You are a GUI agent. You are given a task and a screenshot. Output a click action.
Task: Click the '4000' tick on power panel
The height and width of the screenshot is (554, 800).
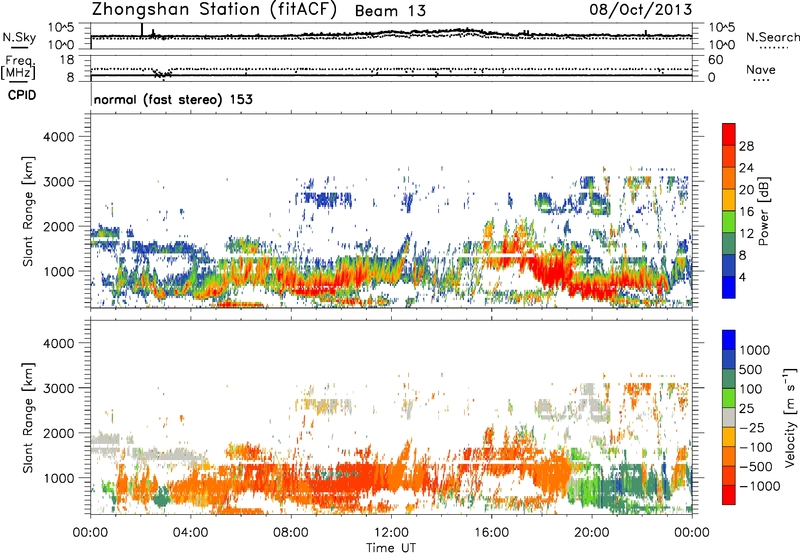tap(59, 137)
